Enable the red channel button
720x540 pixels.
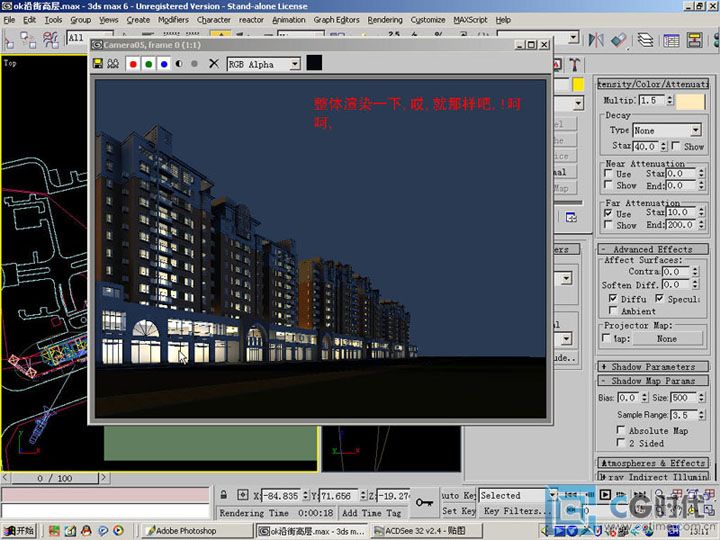pyautogui.click(x=133, y=63)
